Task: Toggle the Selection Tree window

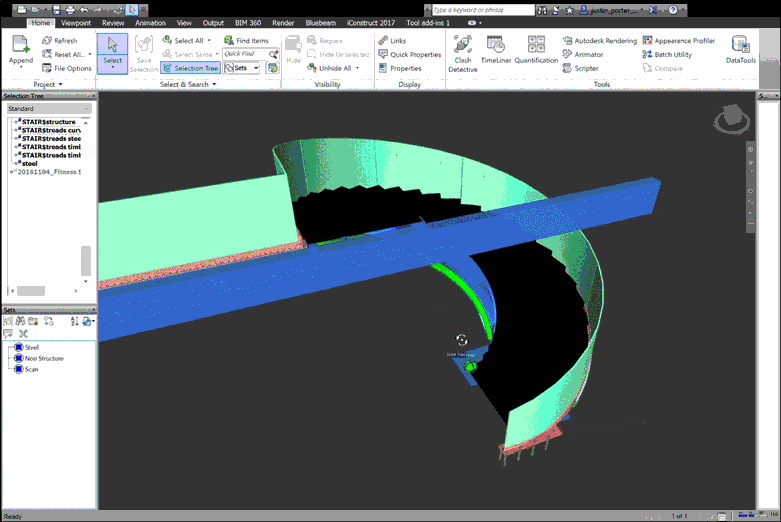Action: (190, 68)
